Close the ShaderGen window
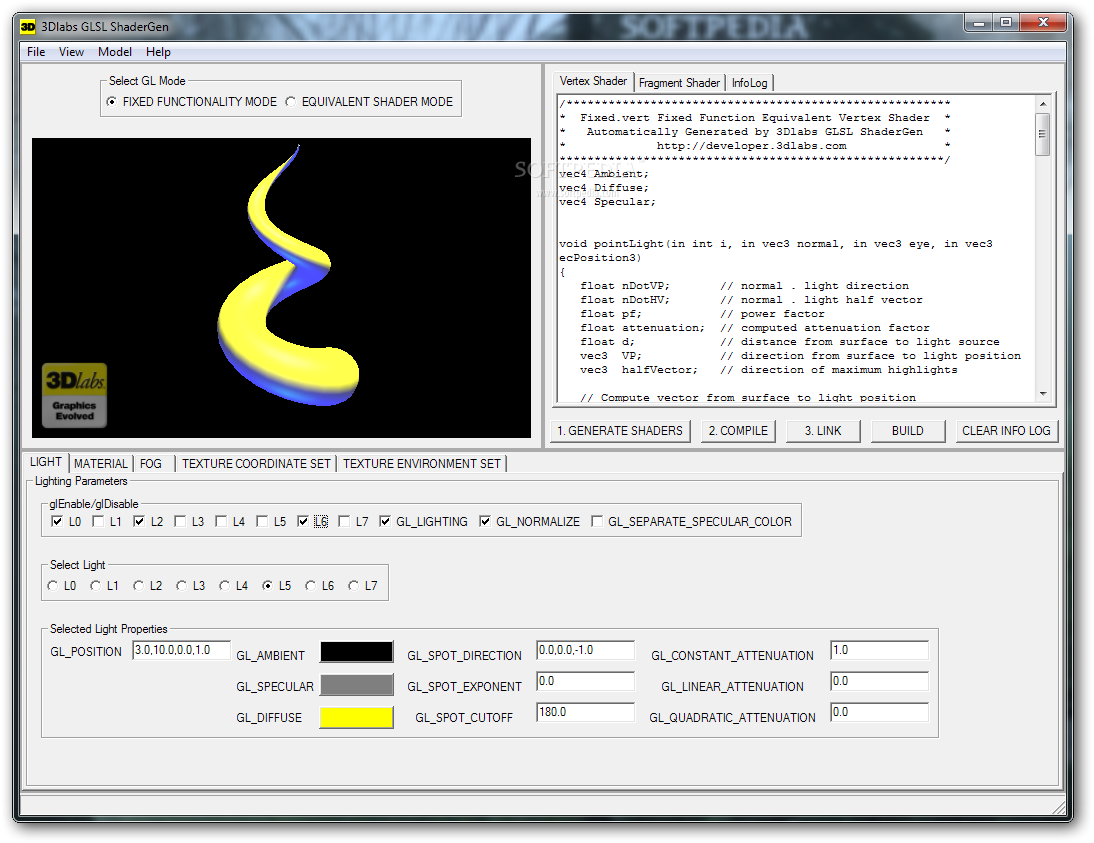Image resolution: width=1094 pixels, height=843 pixels. (1043, 23)
